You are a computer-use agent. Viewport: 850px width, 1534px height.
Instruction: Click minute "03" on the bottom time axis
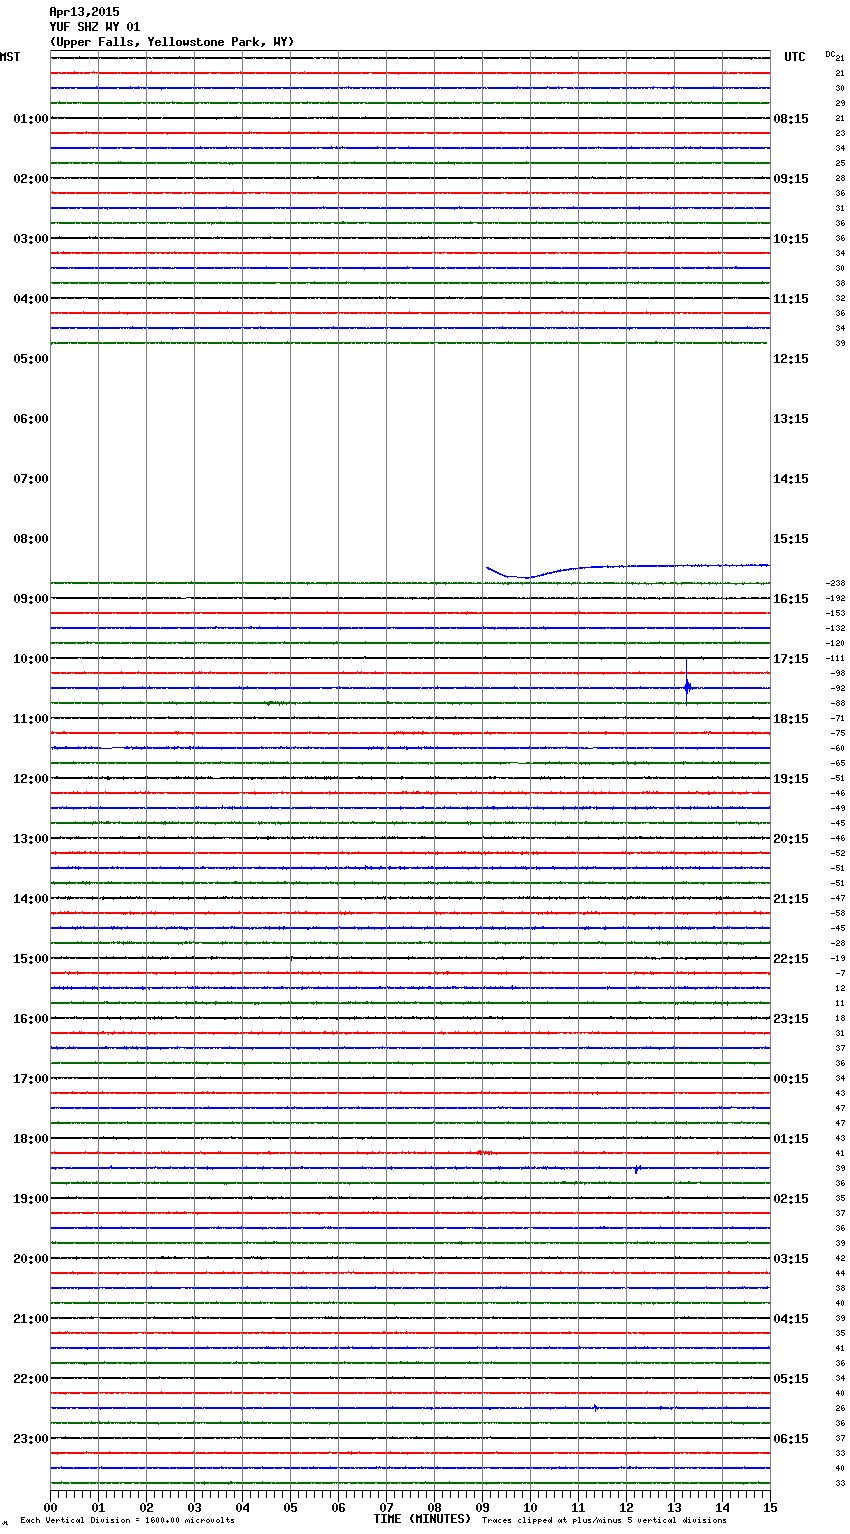[x=194, y=1507]
